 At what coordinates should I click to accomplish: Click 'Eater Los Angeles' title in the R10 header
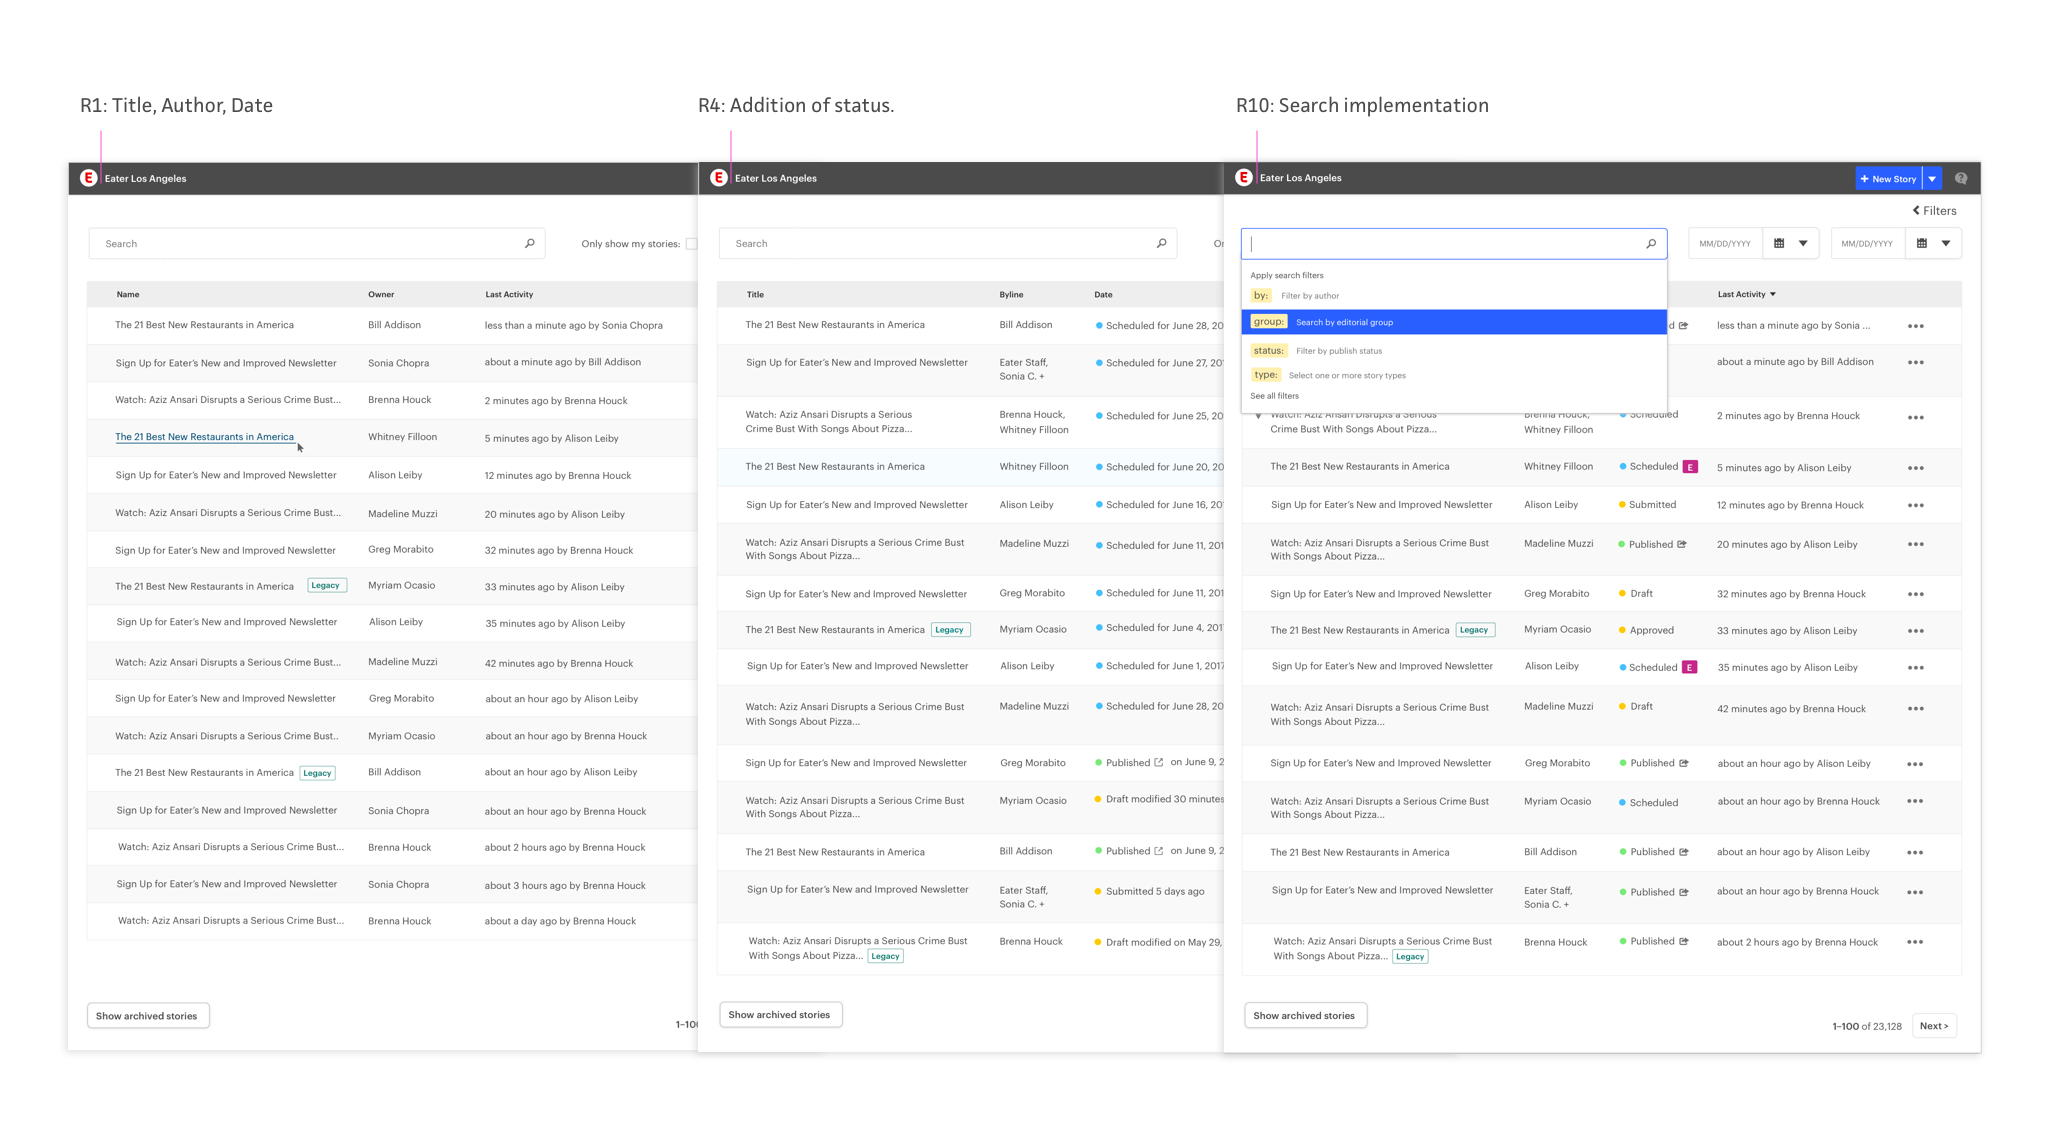(1300, 178)
